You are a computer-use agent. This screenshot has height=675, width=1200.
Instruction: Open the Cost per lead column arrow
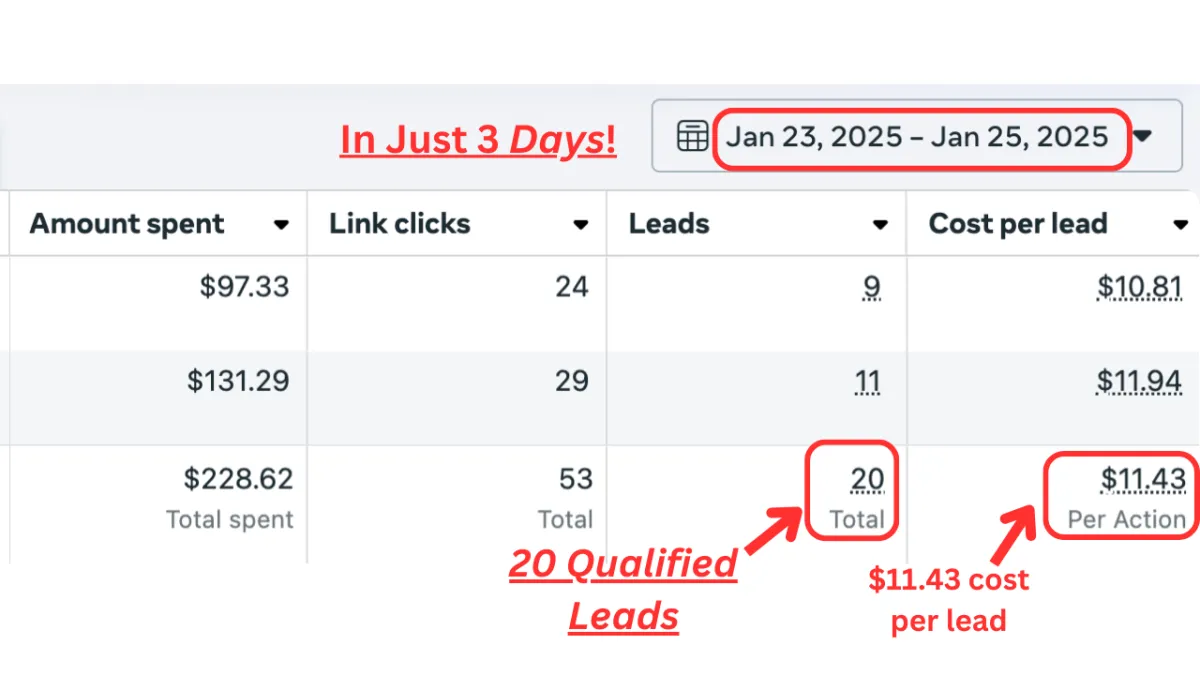coord(1181,225)
